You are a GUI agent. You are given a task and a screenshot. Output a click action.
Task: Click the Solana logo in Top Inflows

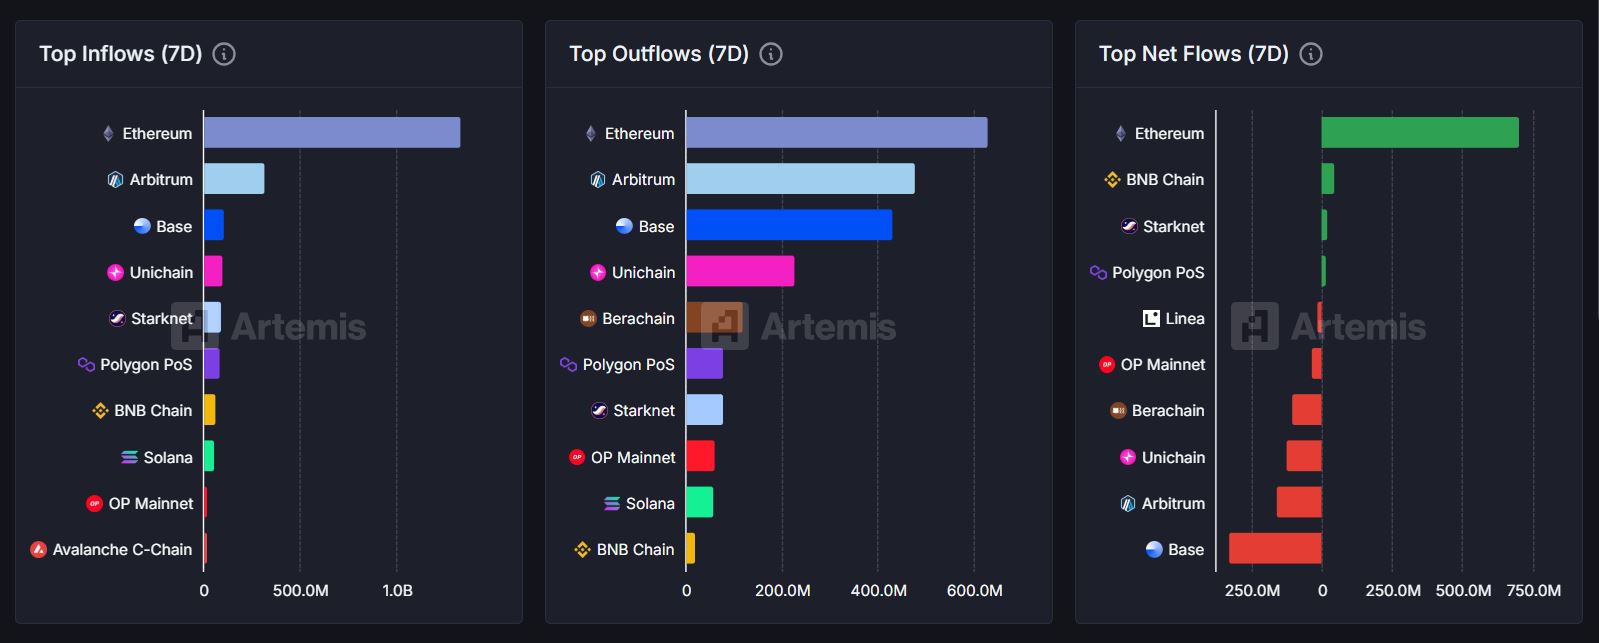click(x=129, y=457)
